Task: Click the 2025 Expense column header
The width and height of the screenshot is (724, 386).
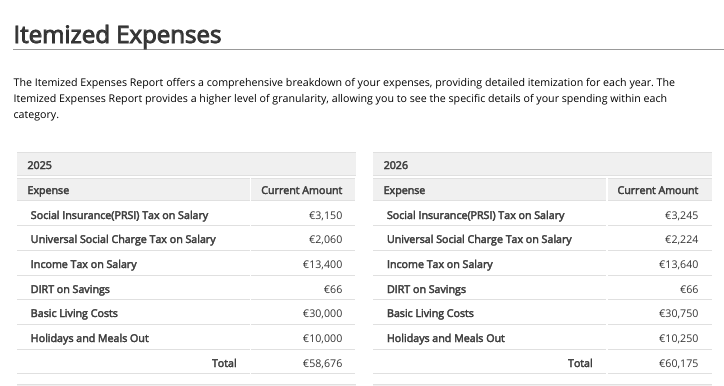Action: (133, 190)
